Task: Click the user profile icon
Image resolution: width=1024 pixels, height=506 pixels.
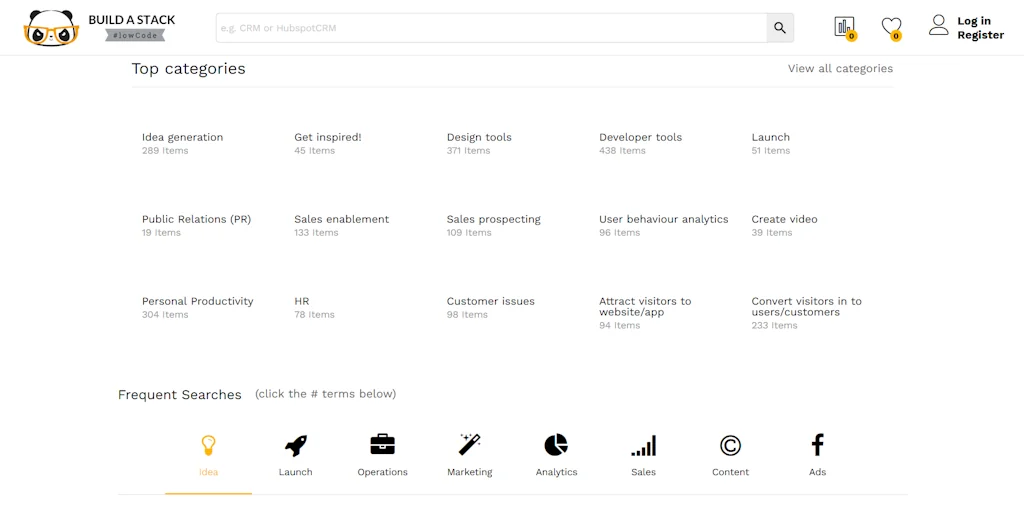Action: click(938, 25)
